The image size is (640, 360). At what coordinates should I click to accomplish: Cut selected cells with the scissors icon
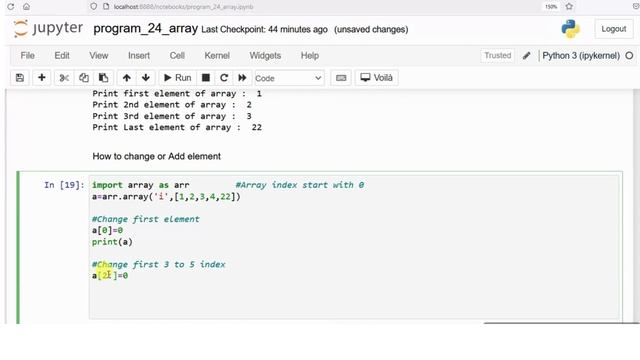64,78
